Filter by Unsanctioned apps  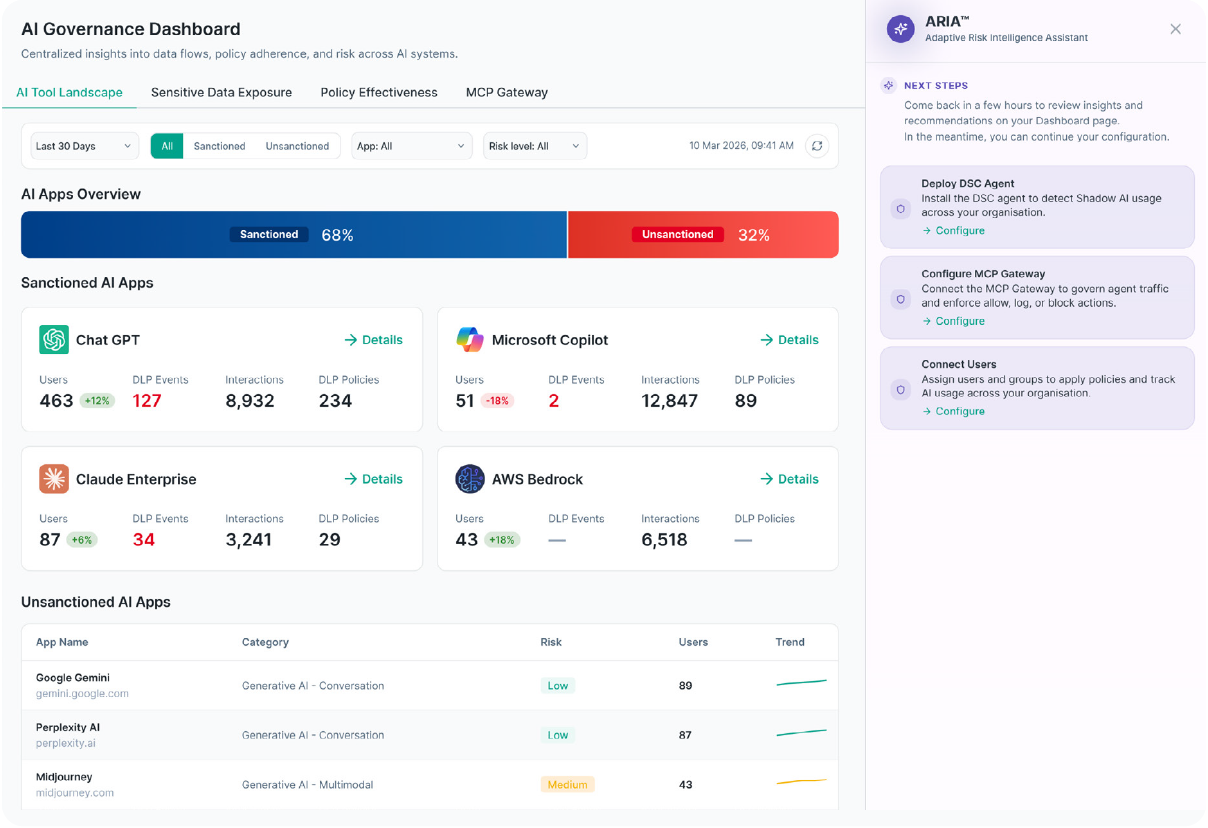tap(297, 146)
